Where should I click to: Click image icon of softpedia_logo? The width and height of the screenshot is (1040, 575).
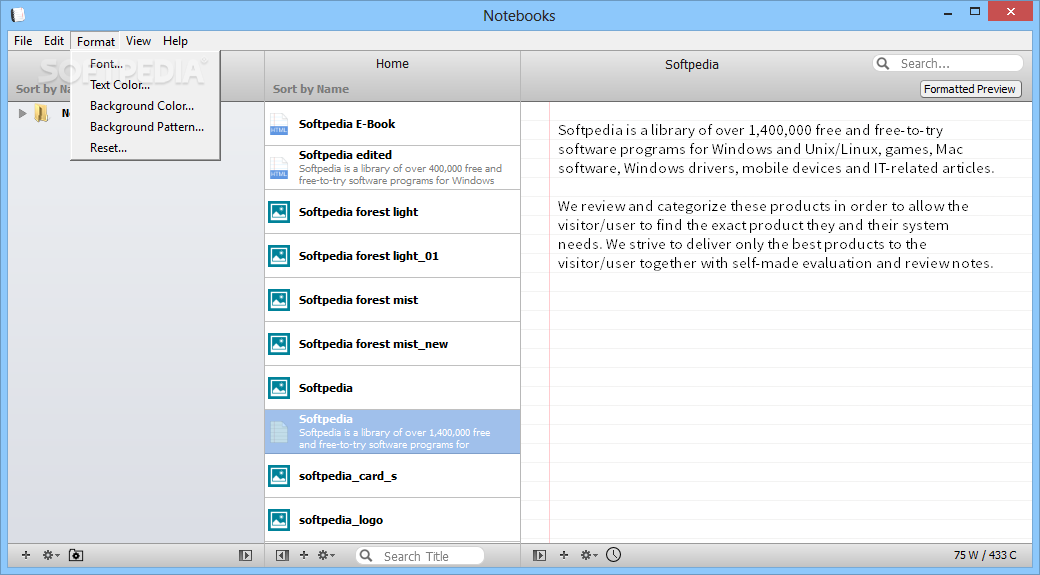(x=279, y=520)
